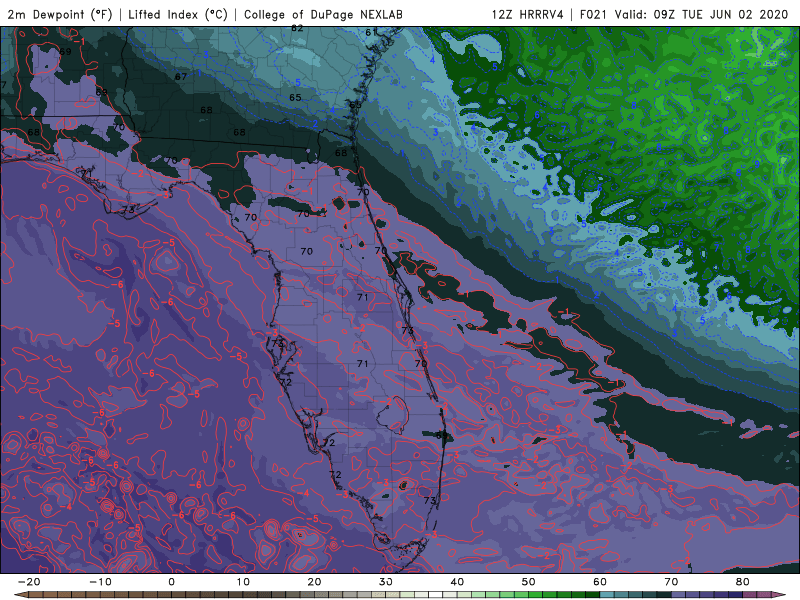
Task: Click the '2m Dewpoint (°F)' title text
Action: 60,14
